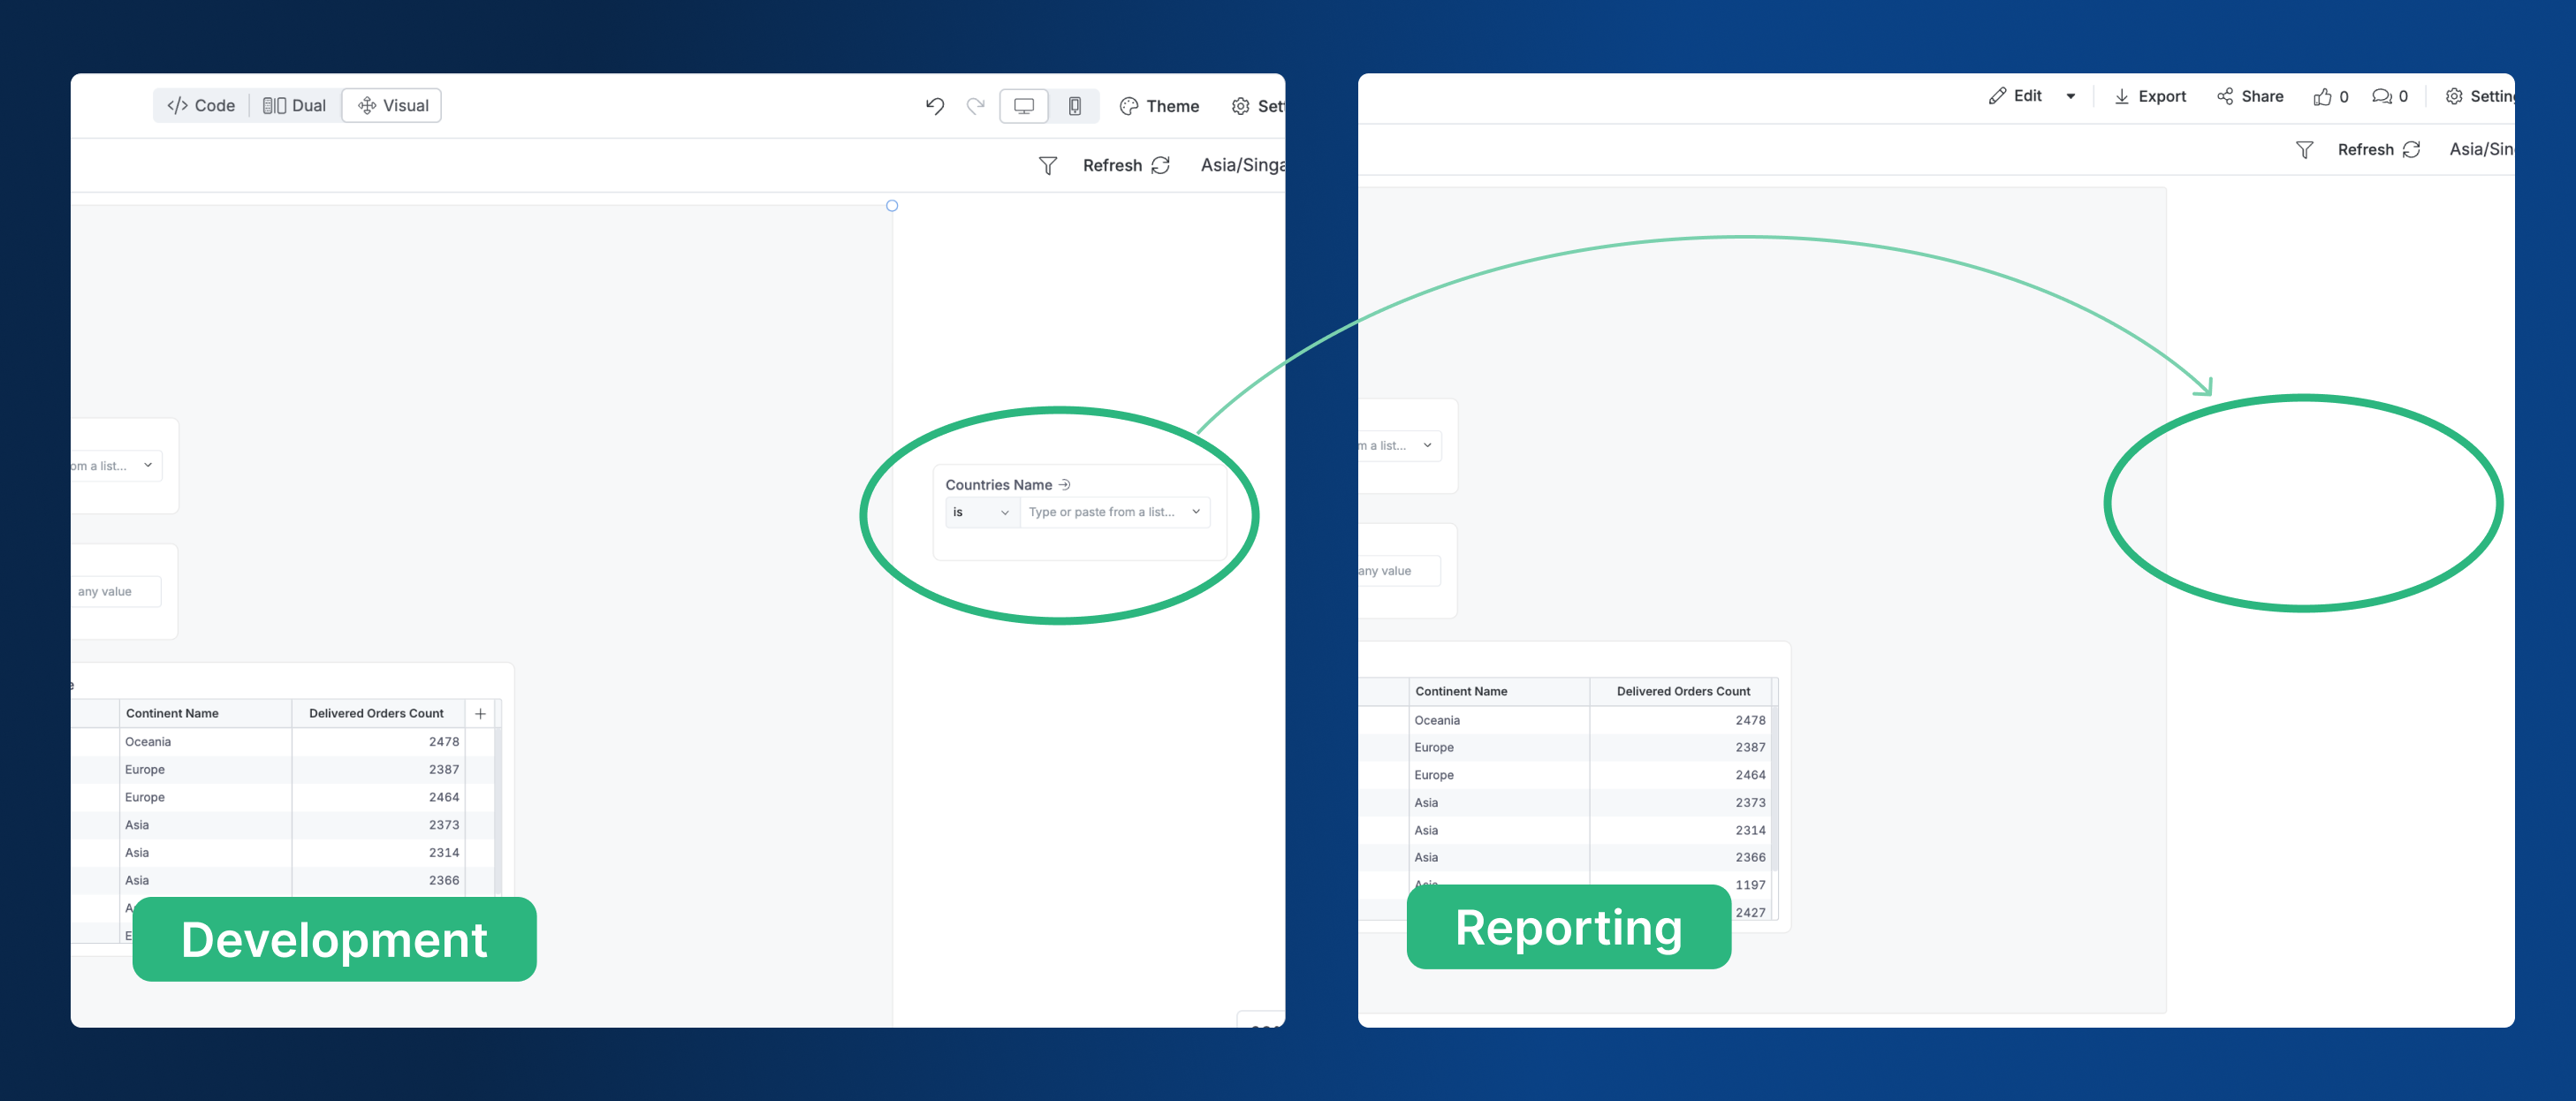Click the undo arrow icon

tap(934, 106)
